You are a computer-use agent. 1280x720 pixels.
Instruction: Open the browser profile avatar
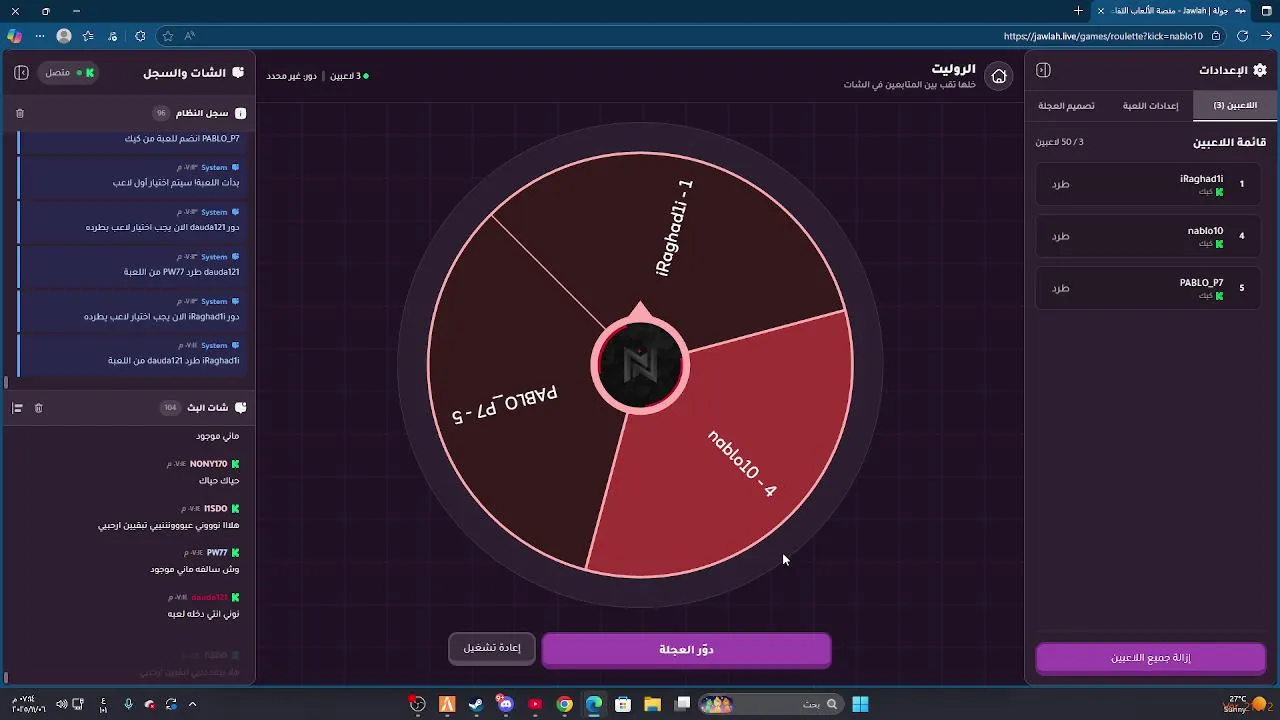tap(64, 36)
